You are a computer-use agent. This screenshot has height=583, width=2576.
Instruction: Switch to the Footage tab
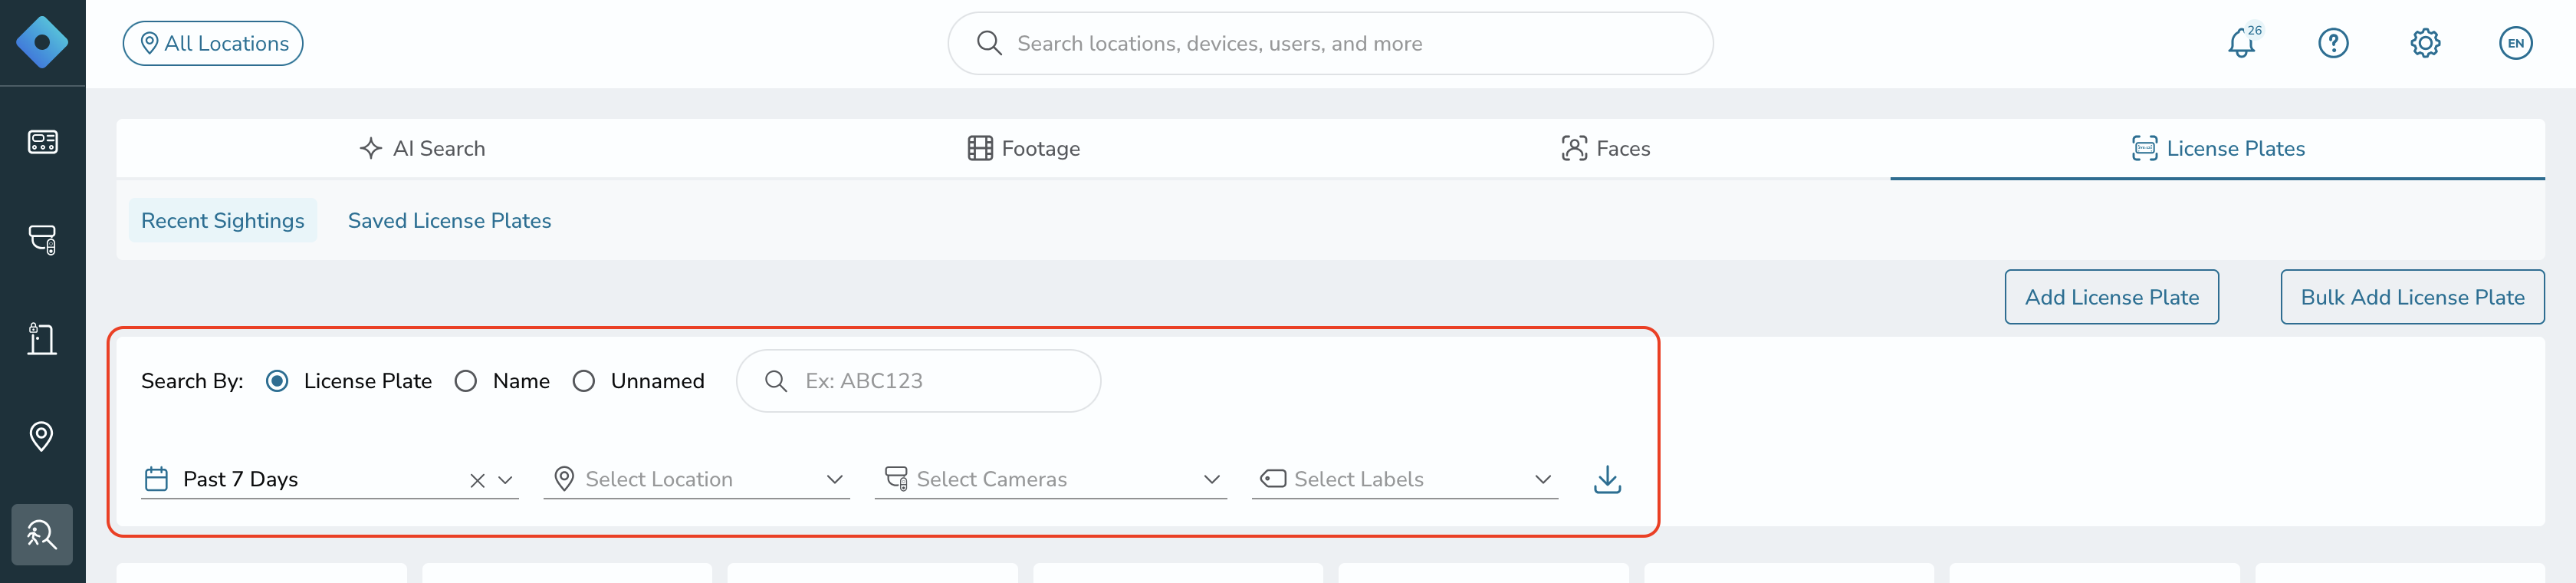tap(1024, 149)
